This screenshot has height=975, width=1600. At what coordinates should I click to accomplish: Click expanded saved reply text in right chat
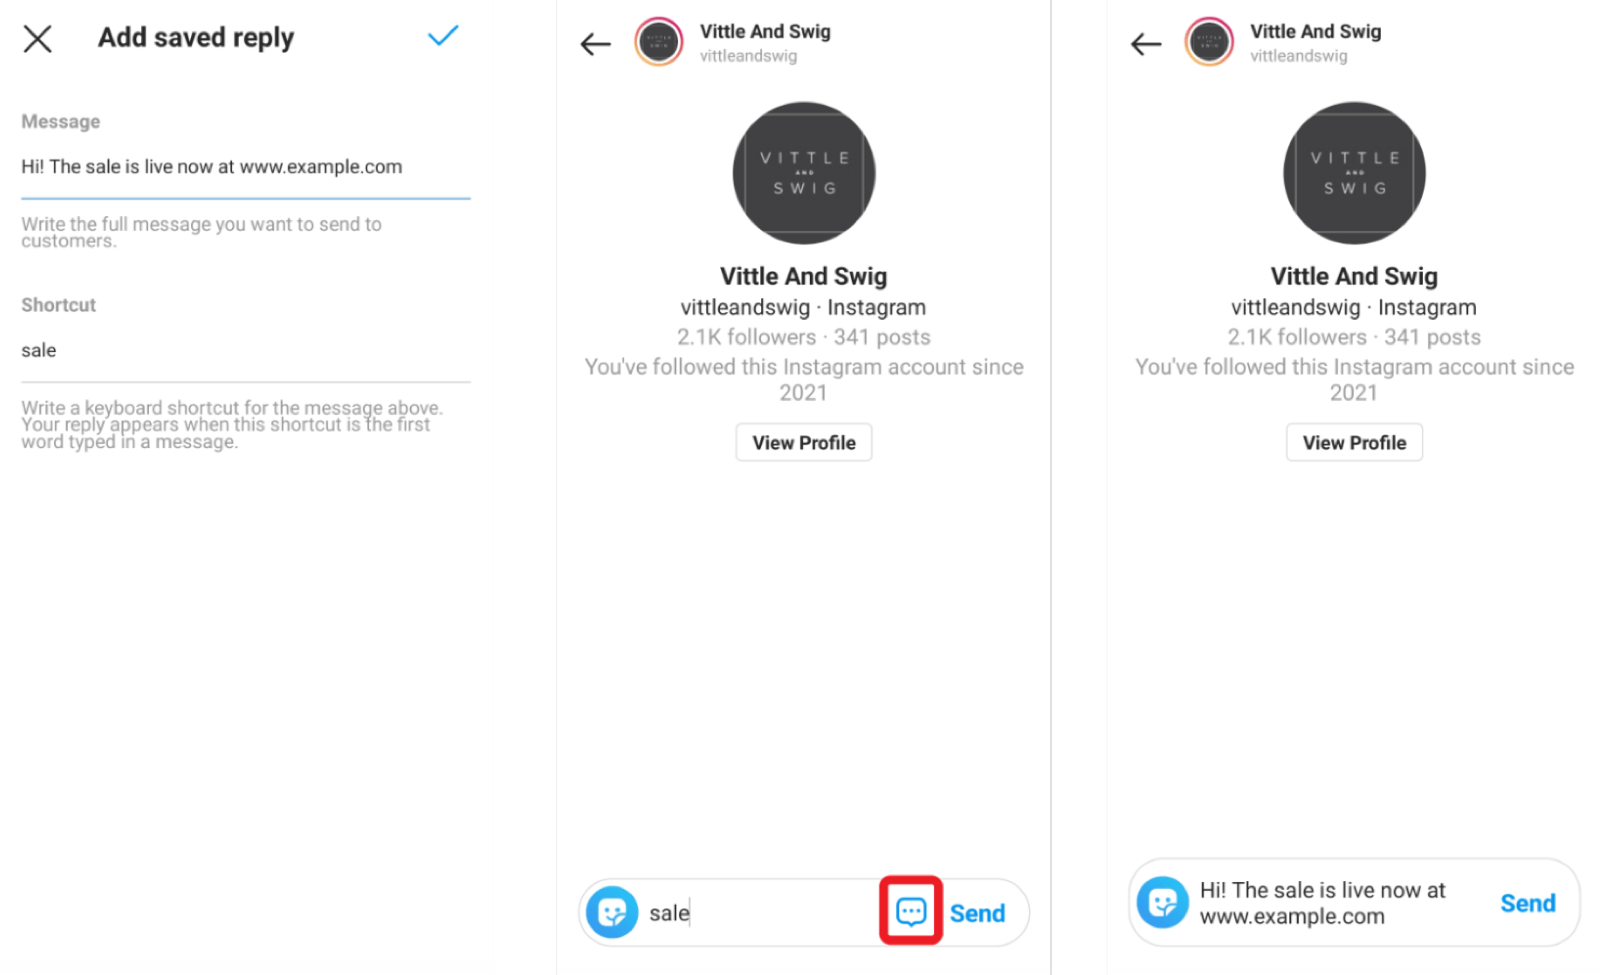point(1322,903)
